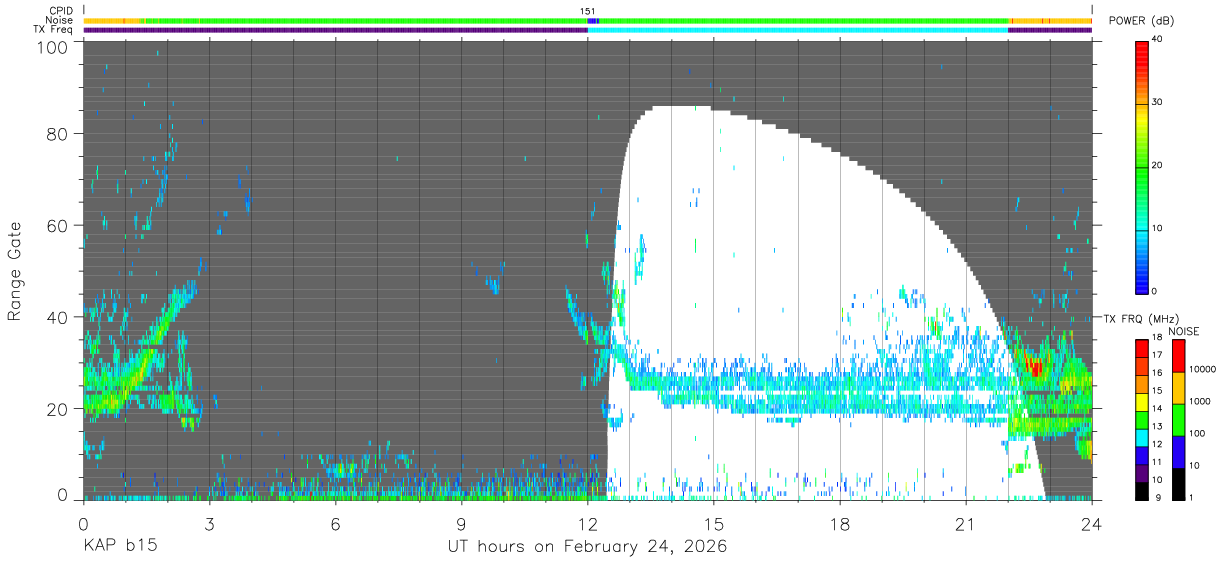This screenshot has width=1228, height=567.
Task: Click the KAP b15 beam label
Action: pos(119,547)
